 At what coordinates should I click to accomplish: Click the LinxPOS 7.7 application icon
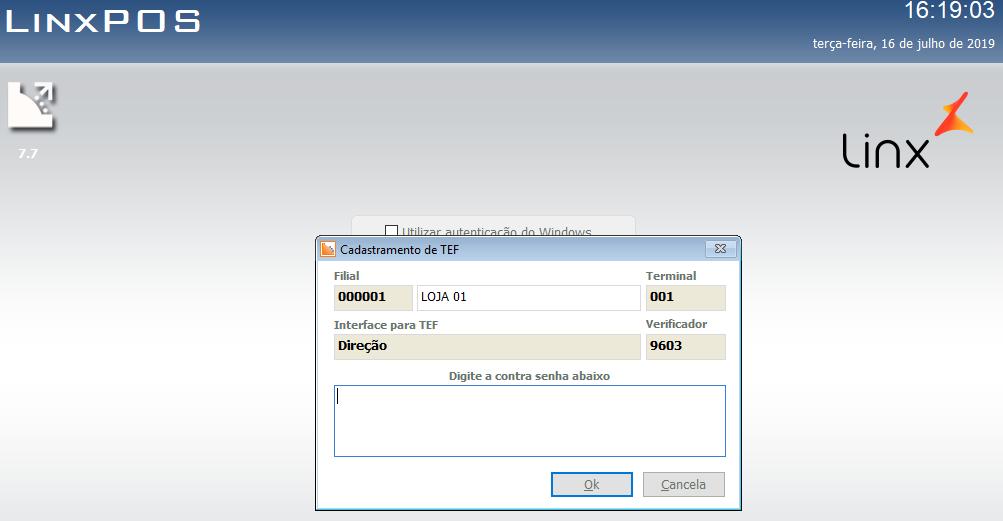[32, 106]
